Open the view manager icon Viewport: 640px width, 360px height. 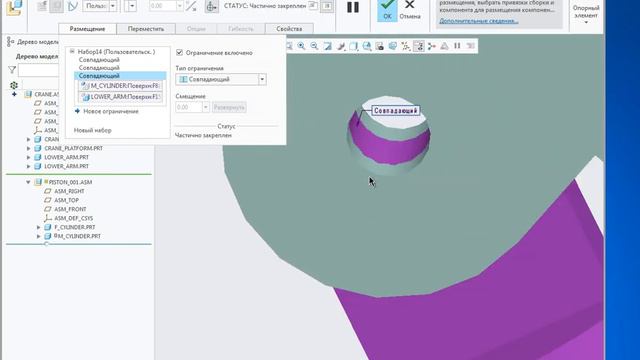[x=380, y=46]
